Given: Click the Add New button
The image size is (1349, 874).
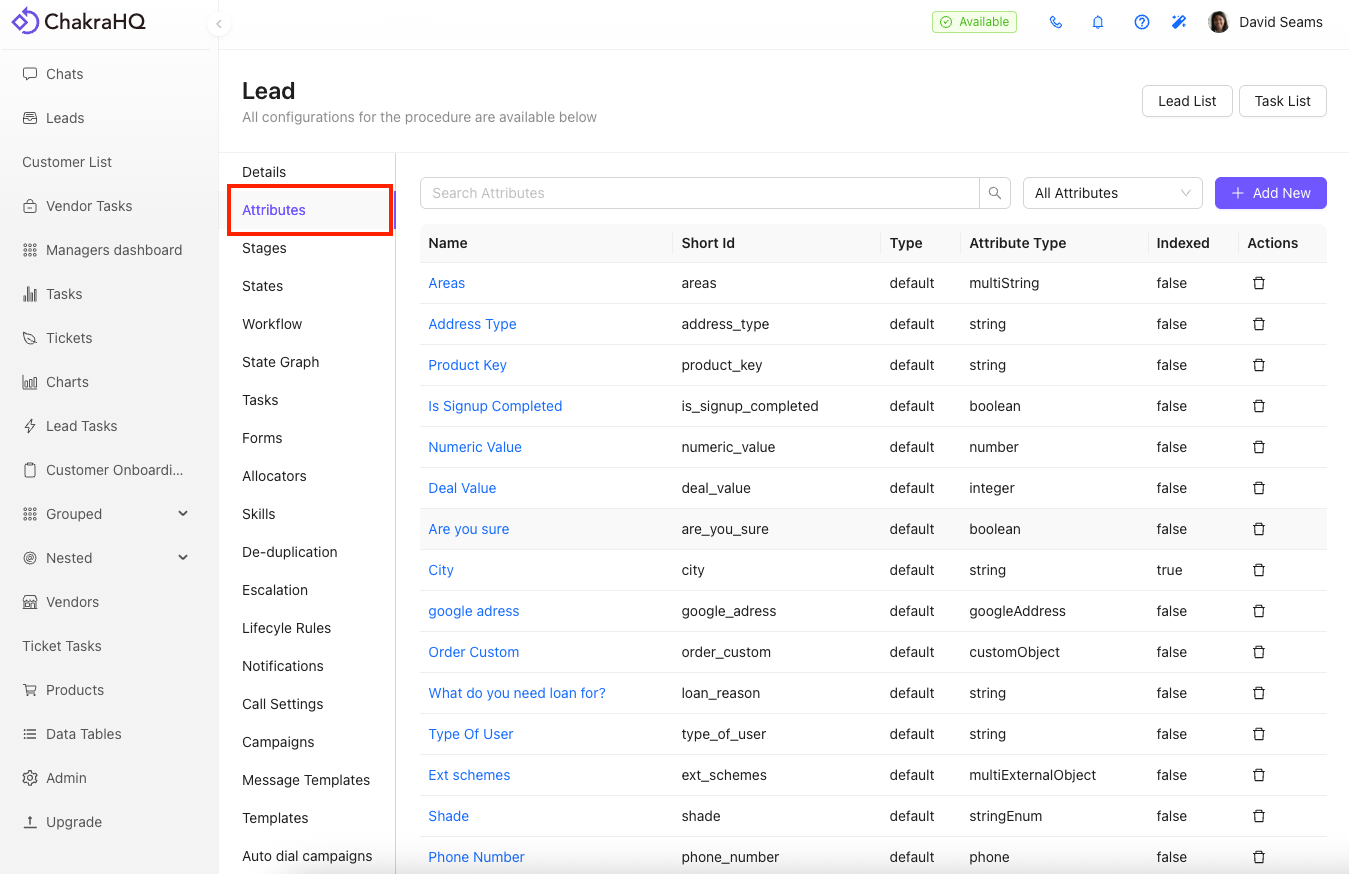Looking at the screenshot, I should click(x=1270, y=193).
